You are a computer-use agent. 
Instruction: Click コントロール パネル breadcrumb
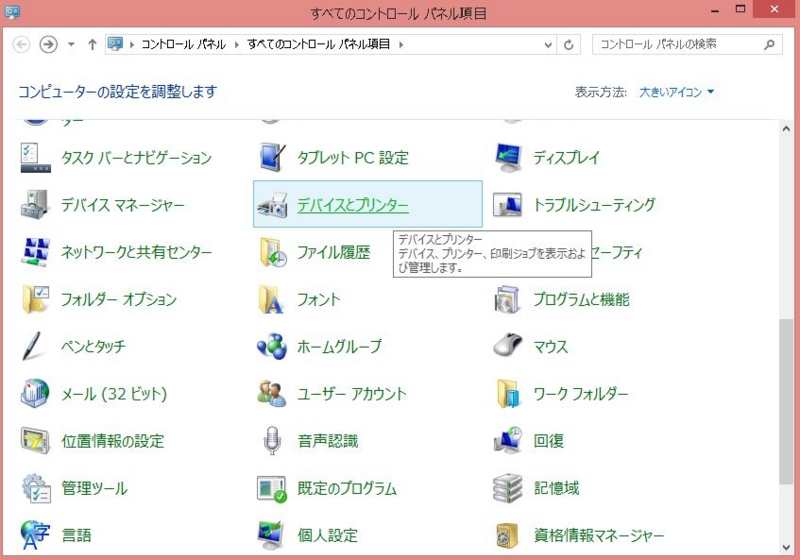(x=183, y=45)
